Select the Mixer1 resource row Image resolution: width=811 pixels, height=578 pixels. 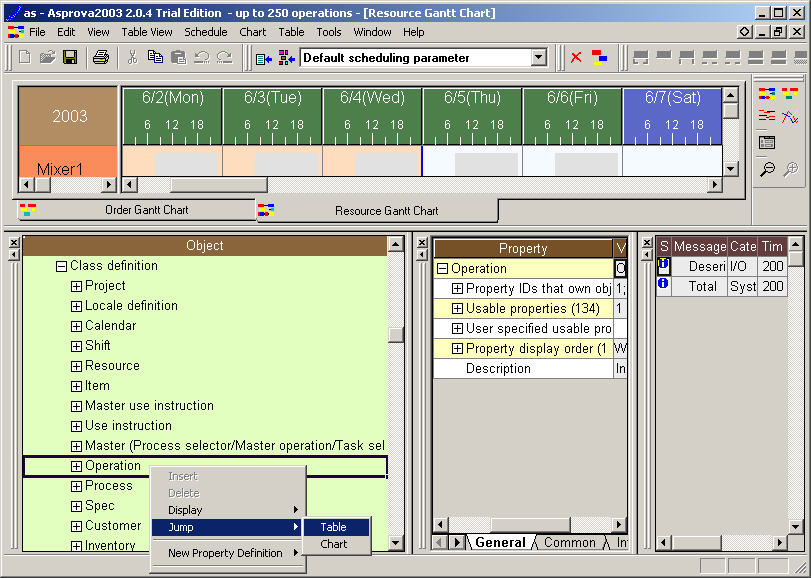tap(68, 162)
